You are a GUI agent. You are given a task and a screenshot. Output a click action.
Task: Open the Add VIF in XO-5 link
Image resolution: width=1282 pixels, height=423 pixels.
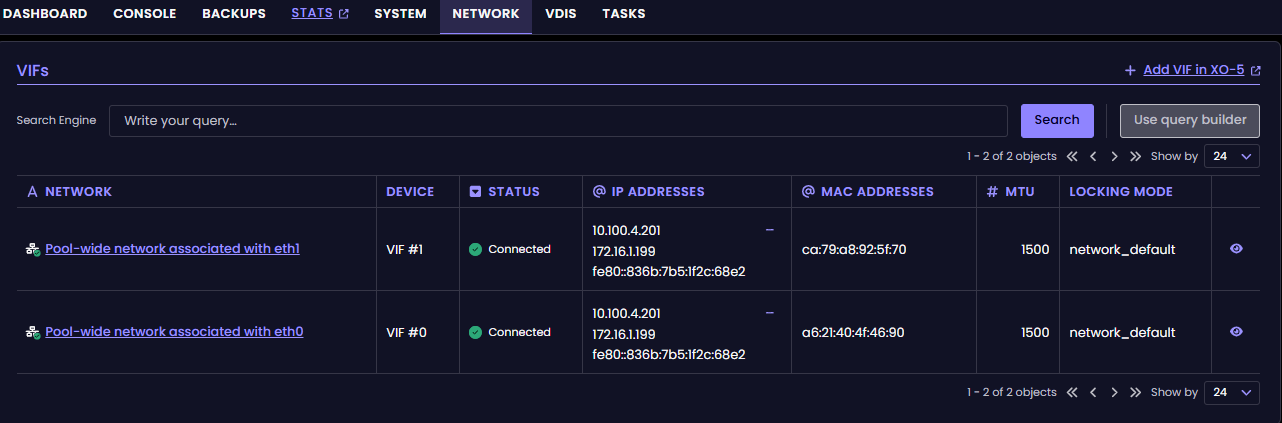click(x=1192, y=70)
